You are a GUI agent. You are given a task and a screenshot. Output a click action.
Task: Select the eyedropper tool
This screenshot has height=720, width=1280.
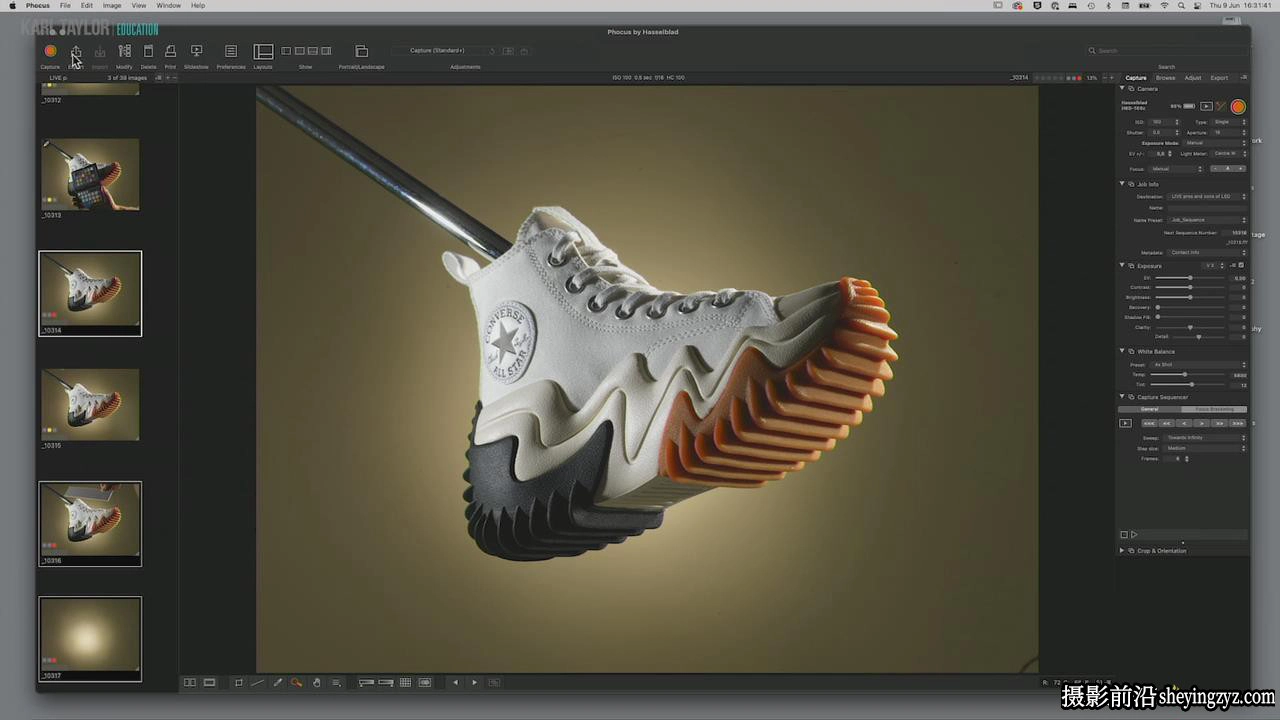click(277, 682)
